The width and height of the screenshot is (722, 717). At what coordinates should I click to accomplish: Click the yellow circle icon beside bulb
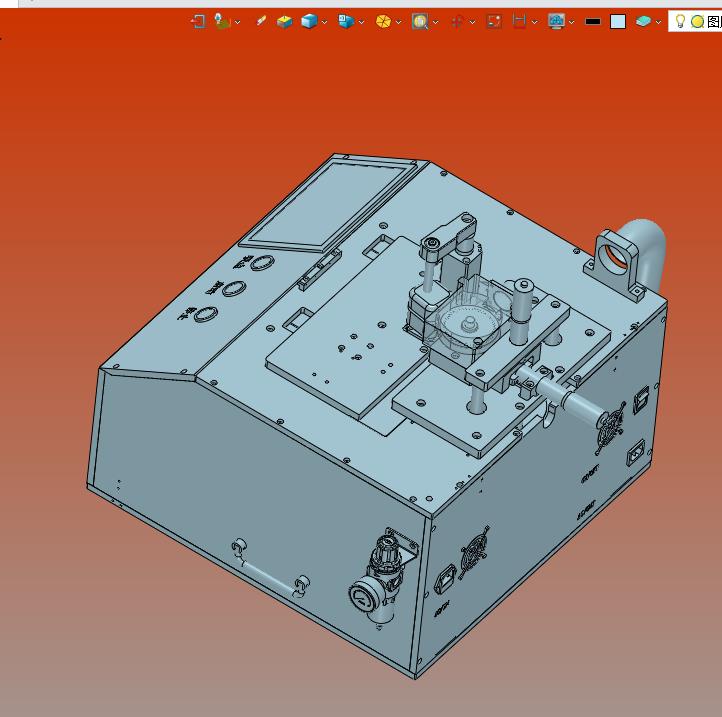coord(698,22)
